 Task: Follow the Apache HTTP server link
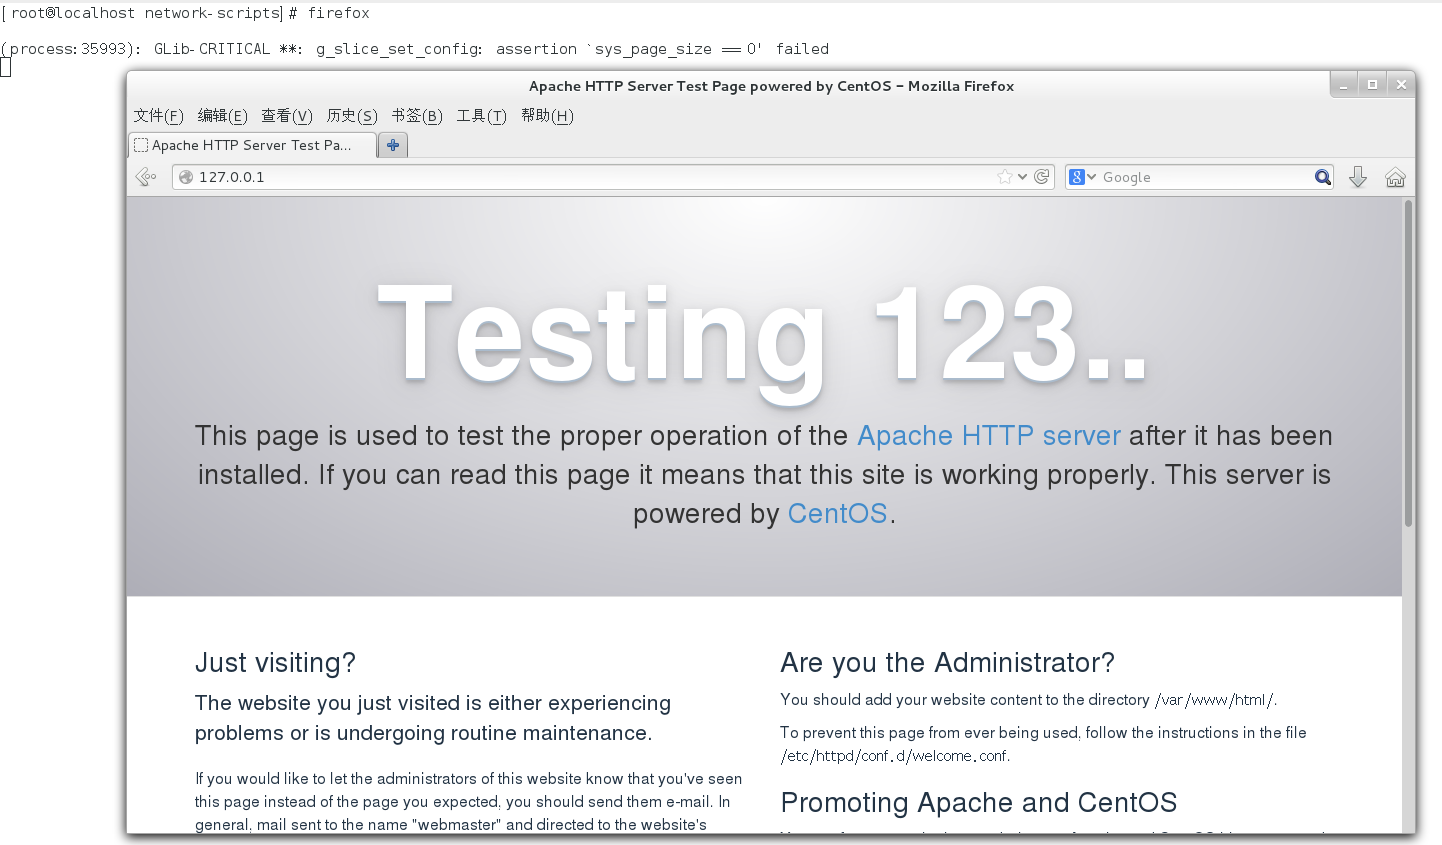point(989,436)
